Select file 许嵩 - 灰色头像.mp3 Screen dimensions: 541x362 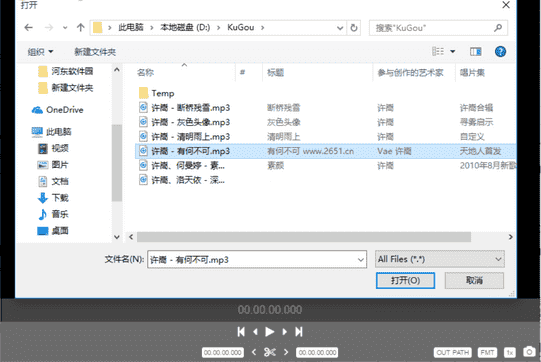point(185,122)
